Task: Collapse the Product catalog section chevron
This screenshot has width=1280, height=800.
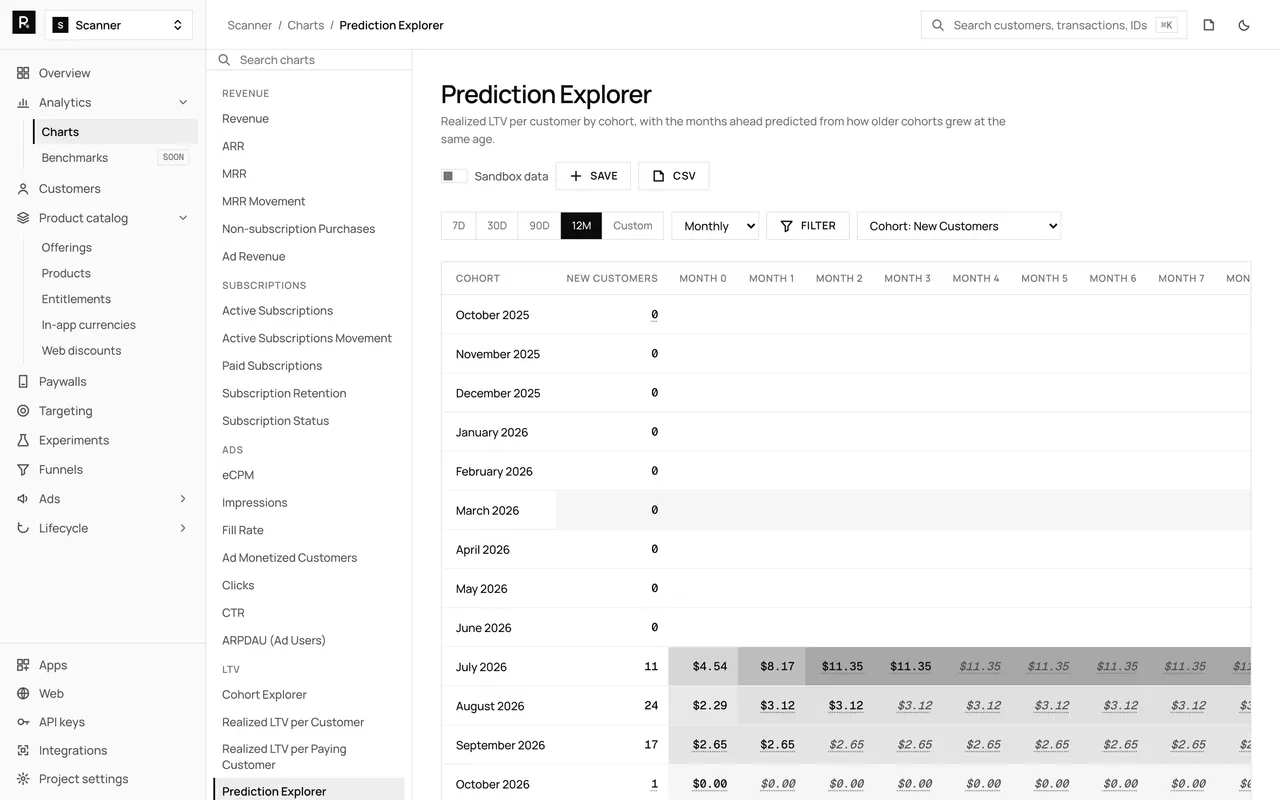Action: (x=183, y=218)
